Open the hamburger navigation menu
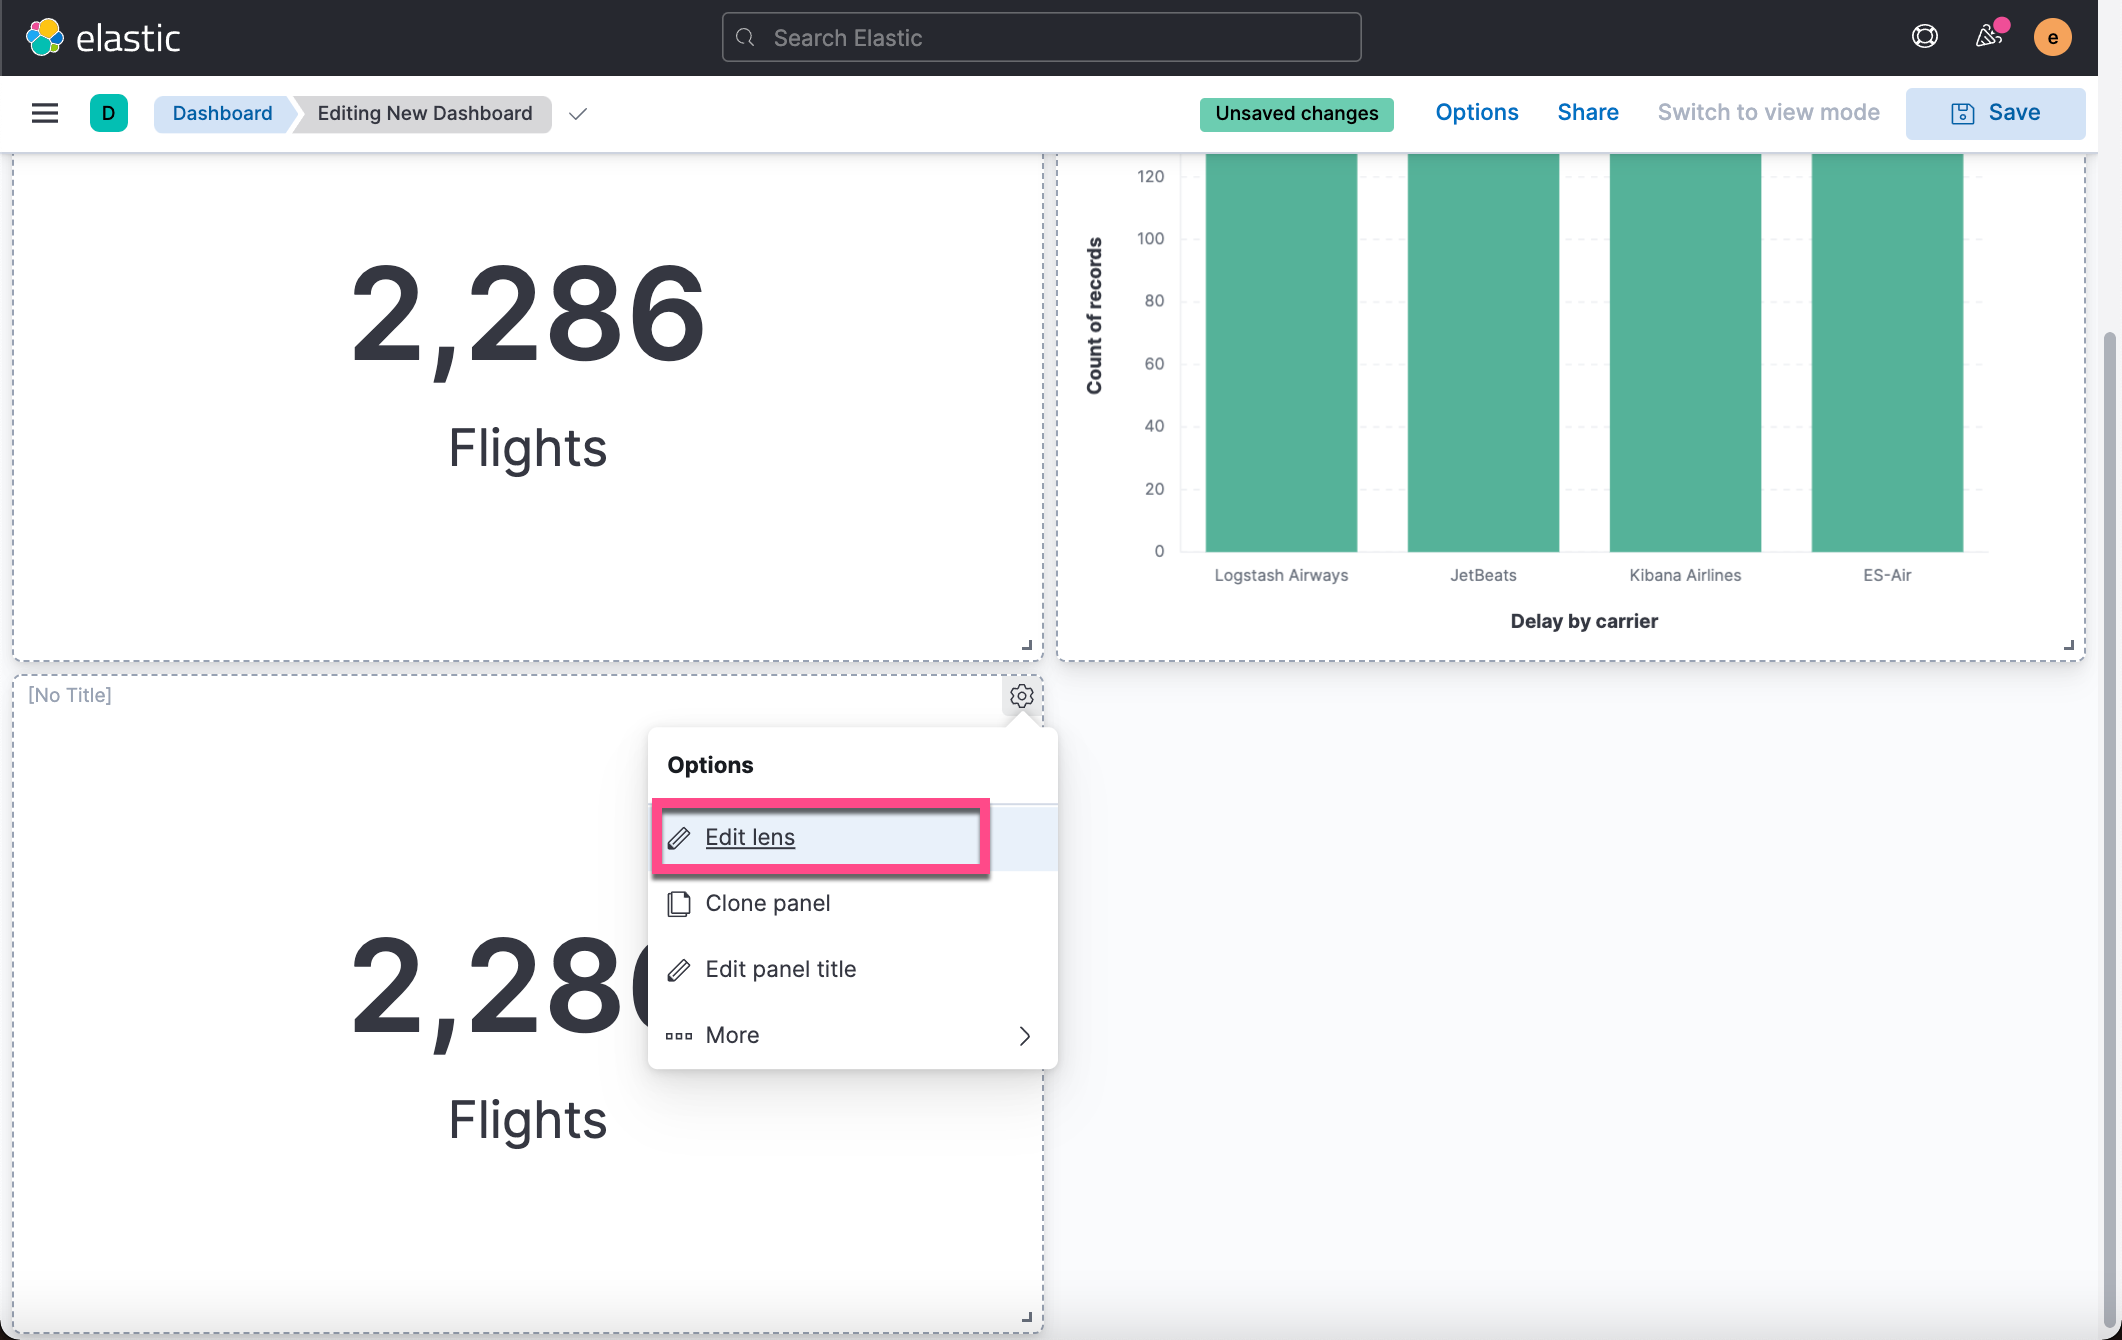Screen dimensions: 2122x1340 click(45, 113)
